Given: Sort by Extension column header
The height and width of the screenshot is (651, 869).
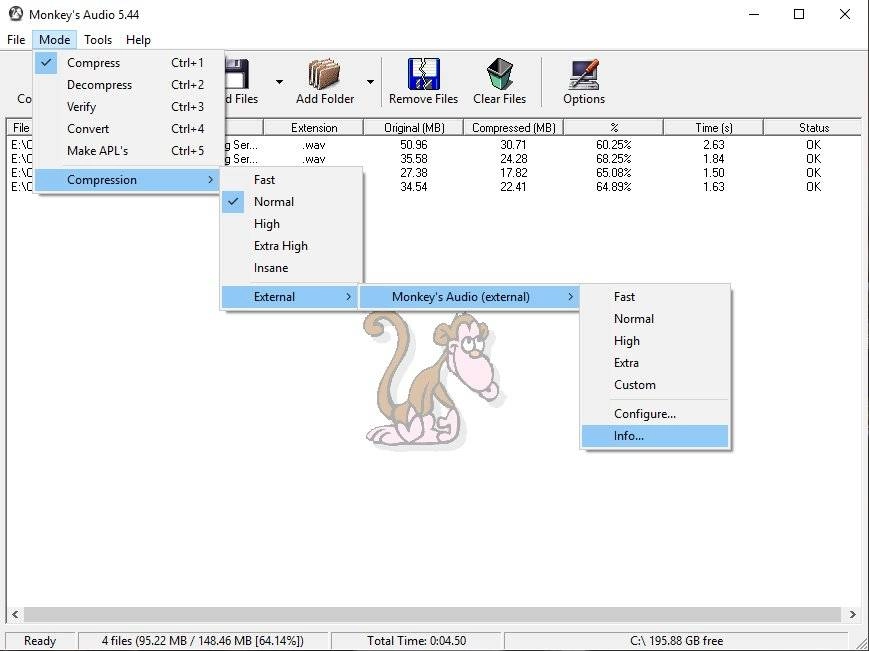Looking at the screenshot, I should point(314,127).
